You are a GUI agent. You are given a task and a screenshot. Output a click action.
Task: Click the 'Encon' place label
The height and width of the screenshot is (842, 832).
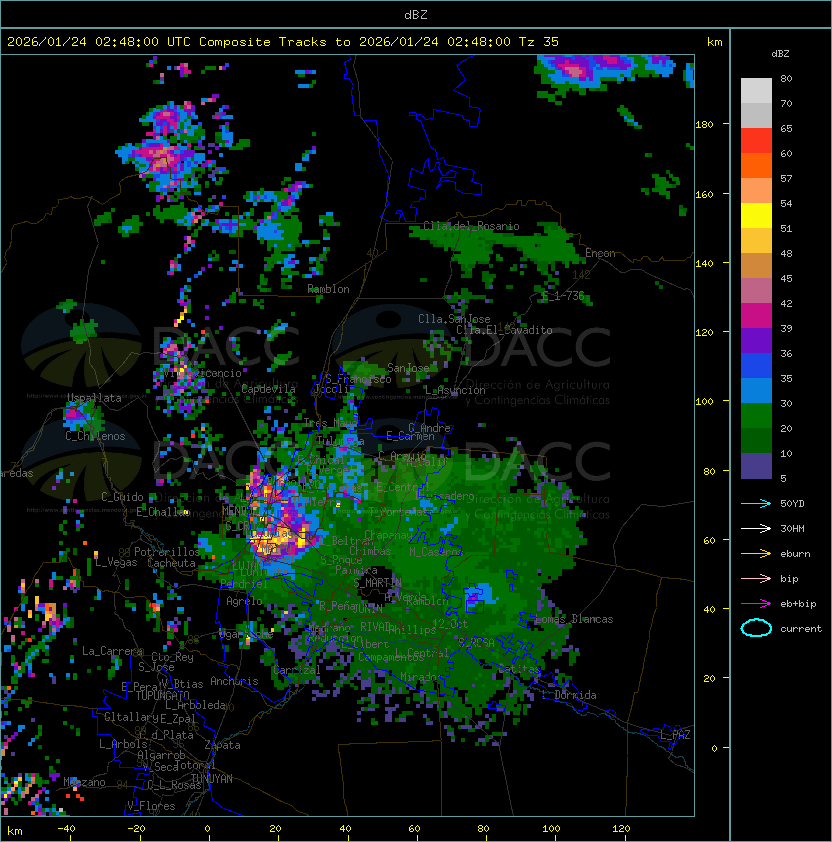click(600, 253)
